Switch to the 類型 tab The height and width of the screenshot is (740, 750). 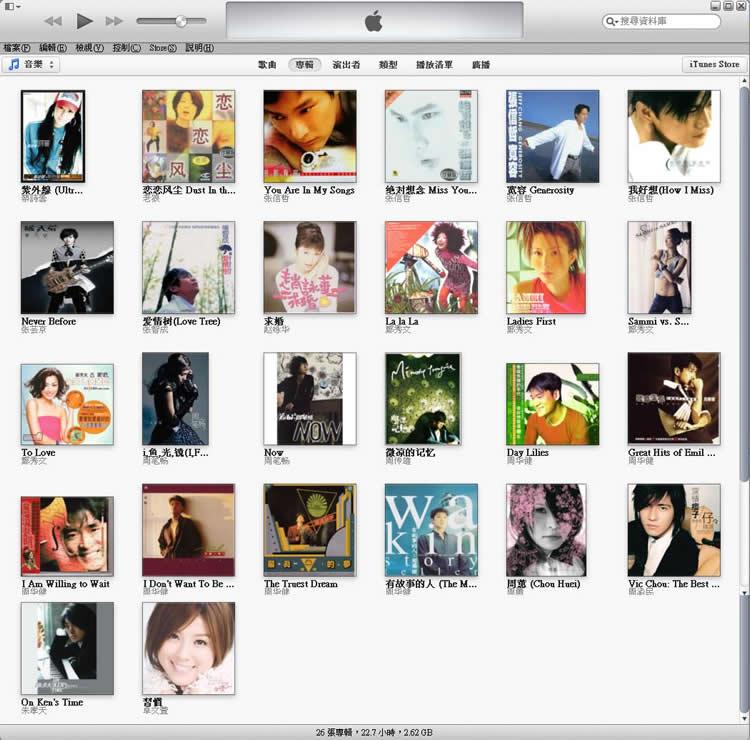click(x=388, y=65)
